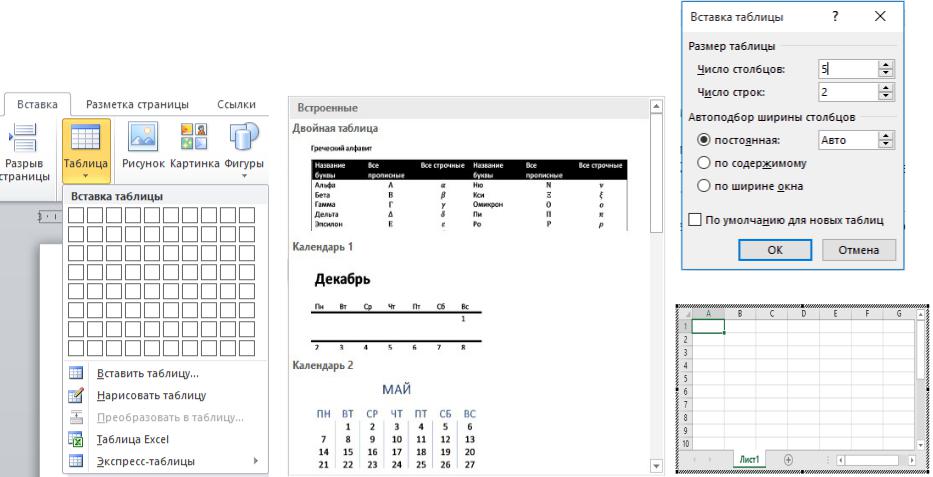Select the постоянная radio option
This screenshot has width=933, height=477.
click(x=704, y=140)
